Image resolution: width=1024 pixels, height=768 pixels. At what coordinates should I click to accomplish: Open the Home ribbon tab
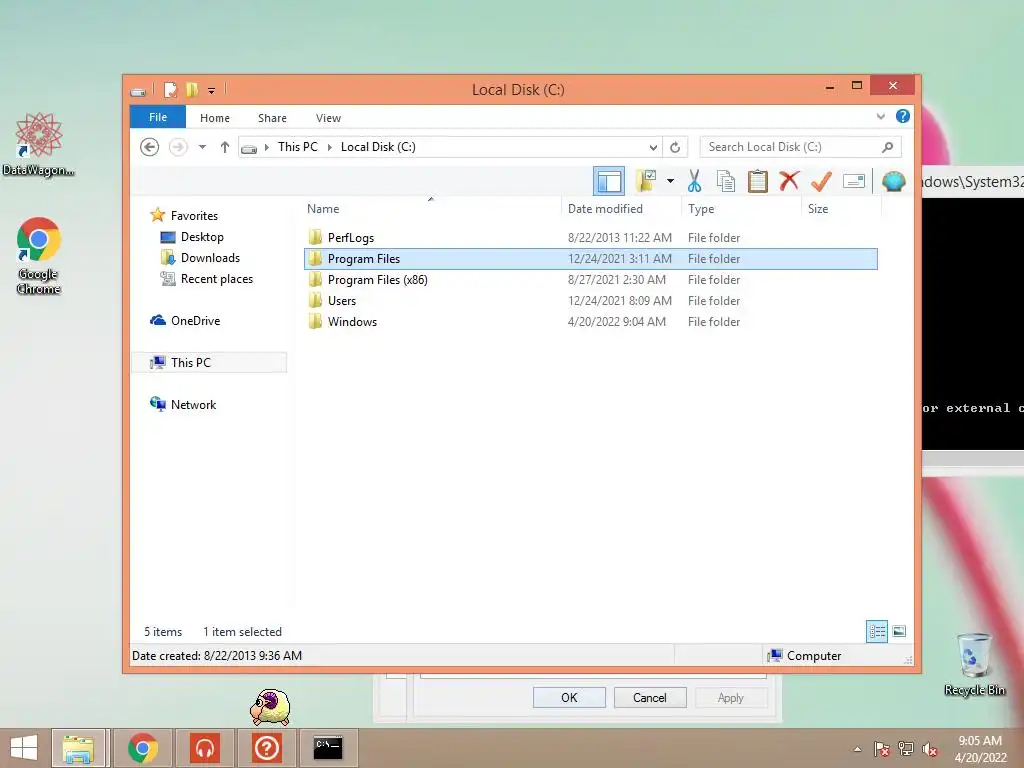click(215, 118)
